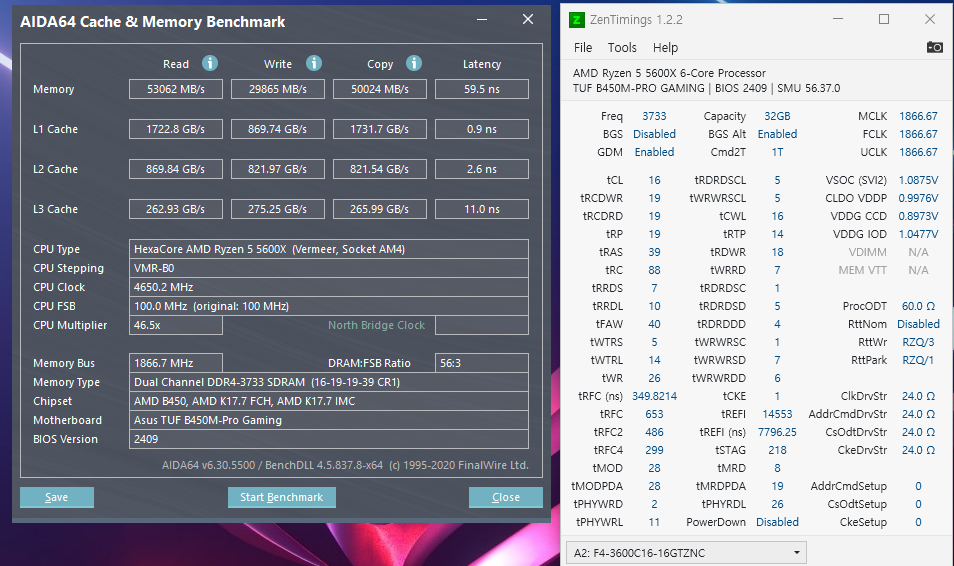Minimize the ZenTimings window
The image size is (954, 566).
coord(838,19)
